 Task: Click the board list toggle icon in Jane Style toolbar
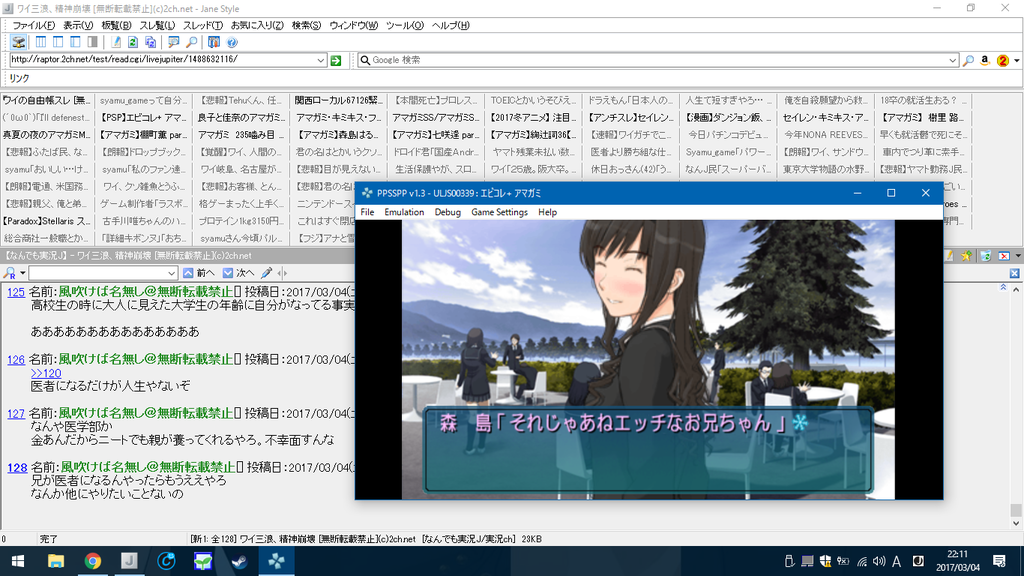pos(18,42)
